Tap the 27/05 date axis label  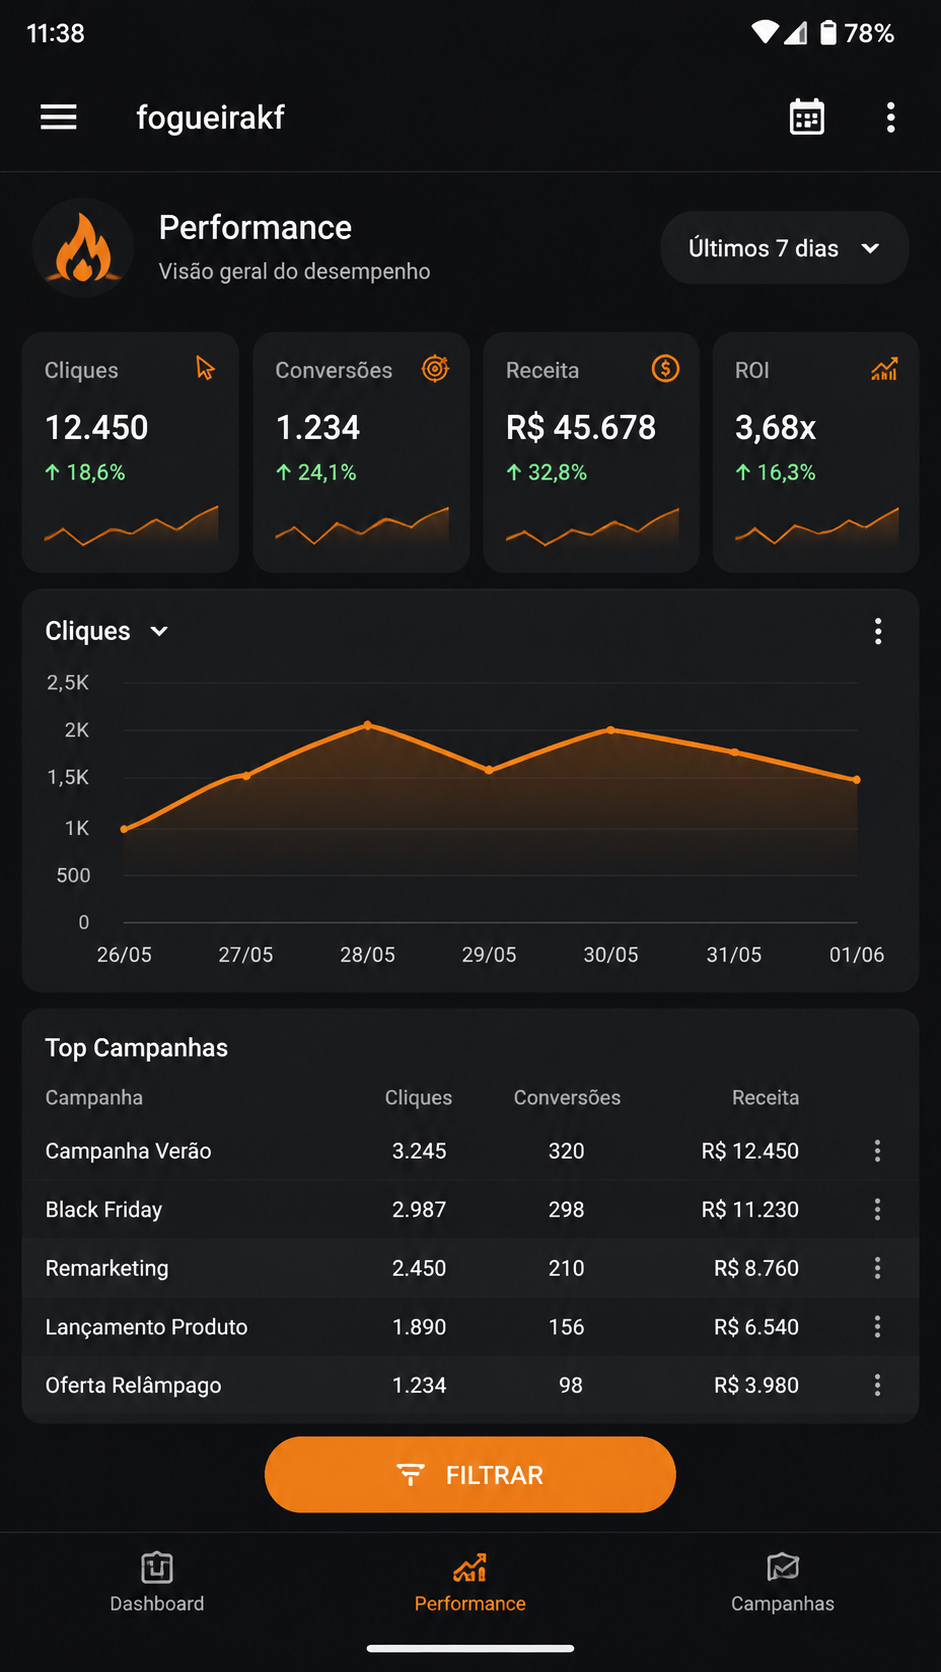(246, 955)
